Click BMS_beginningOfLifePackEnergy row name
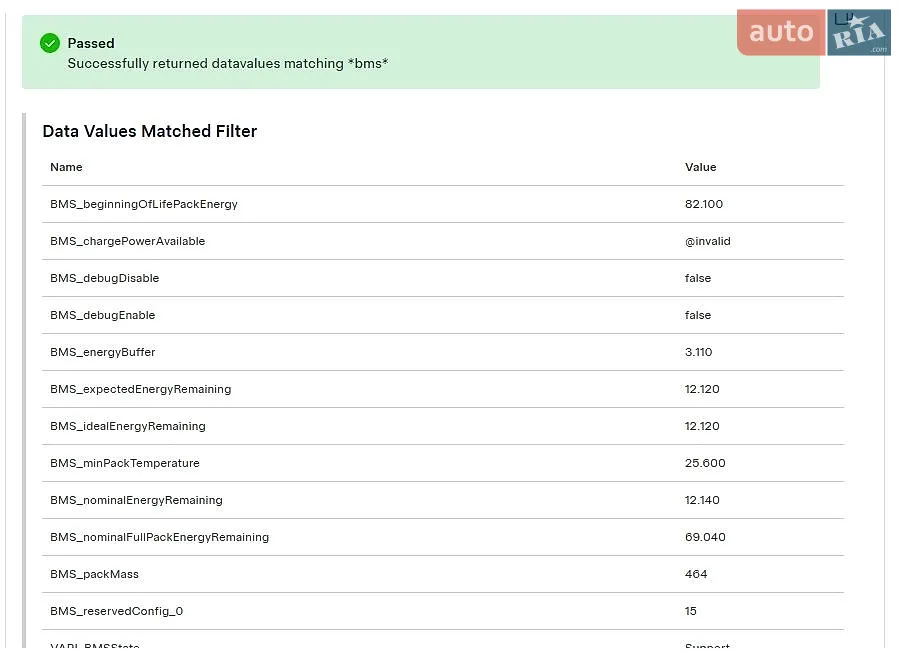 click(143, 204)
